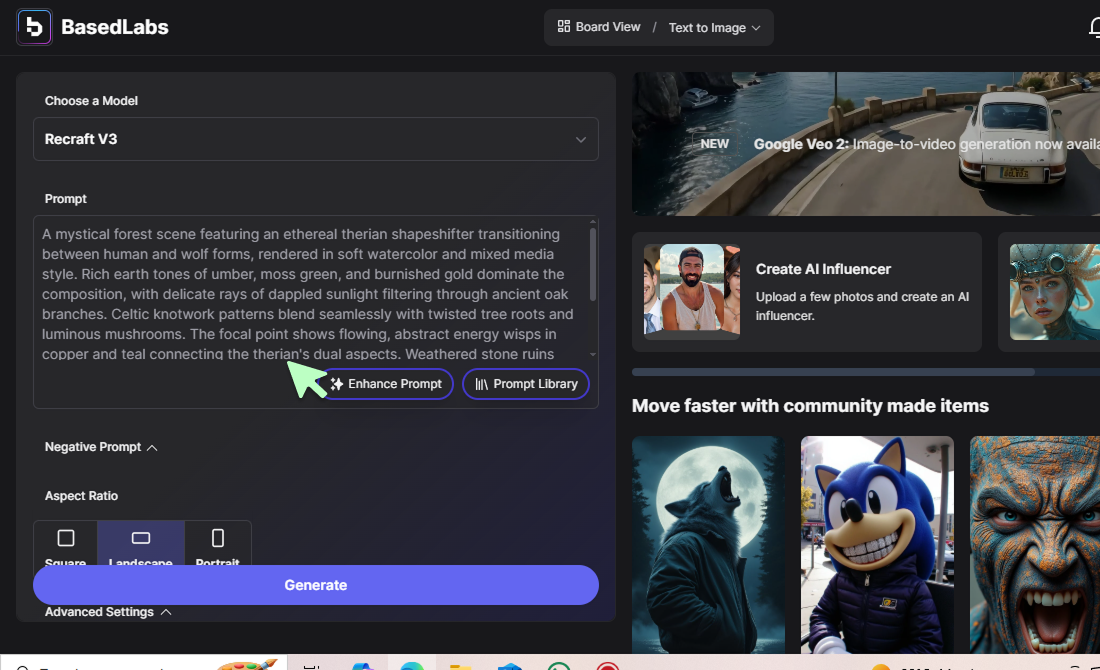Click inside the prompt text area
The image size is (1100, 670).
point(300,290)
